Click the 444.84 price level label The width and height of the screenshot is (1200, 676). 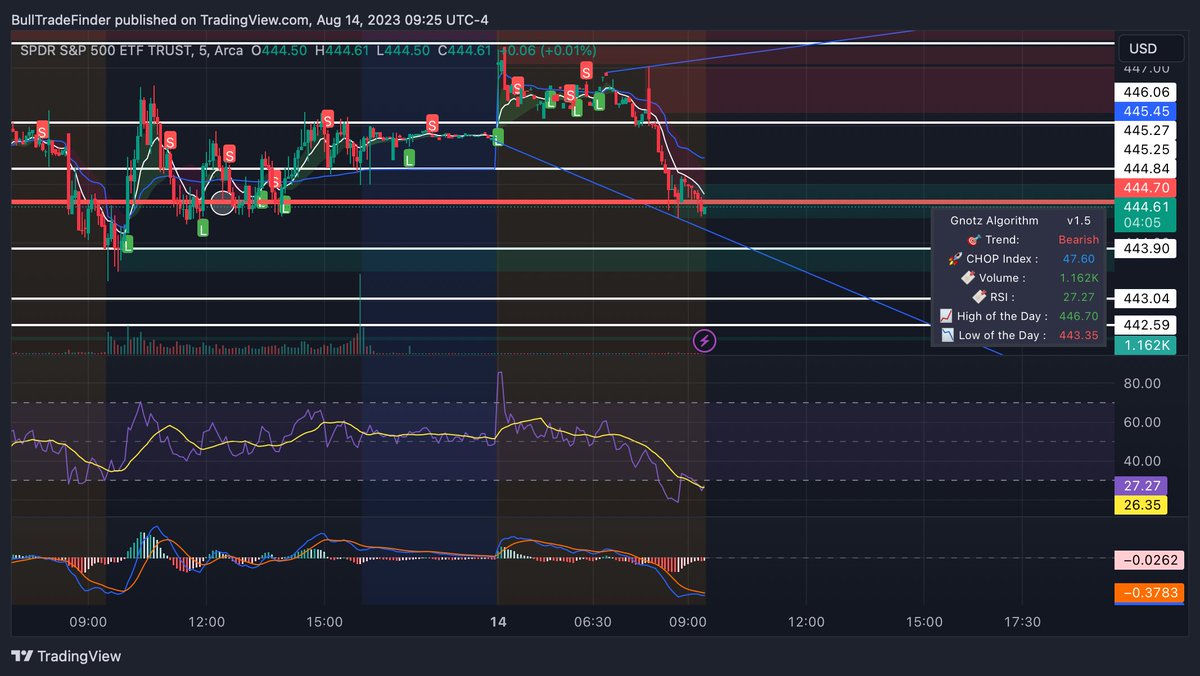pyautogui.click(x=1146, y=168)
